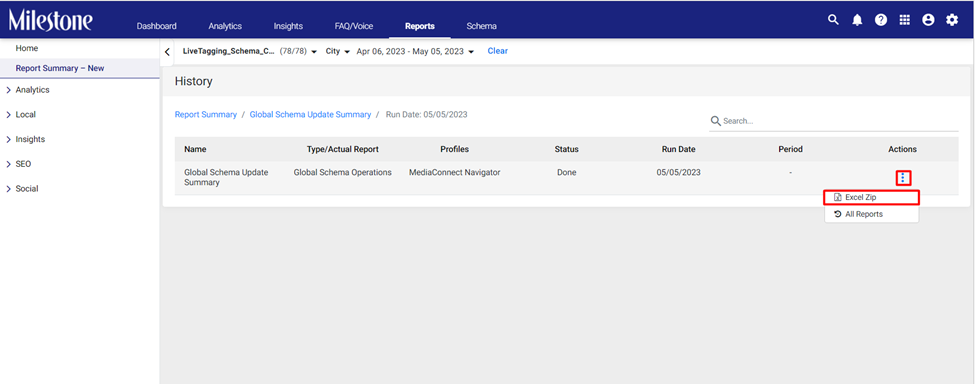Expand the Local sidebar section
The height and width of the screenshot is (384, 975).
[x=21, y=114]
